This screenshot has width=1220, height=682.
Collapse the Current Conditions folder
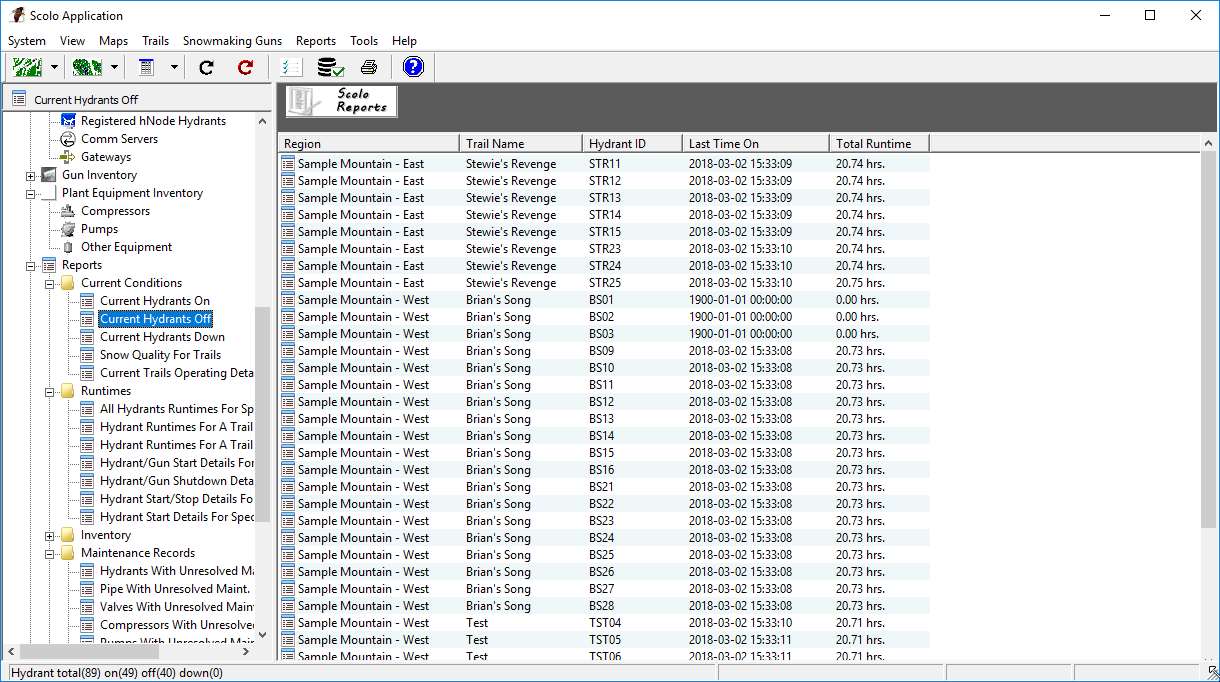(50, 283)
